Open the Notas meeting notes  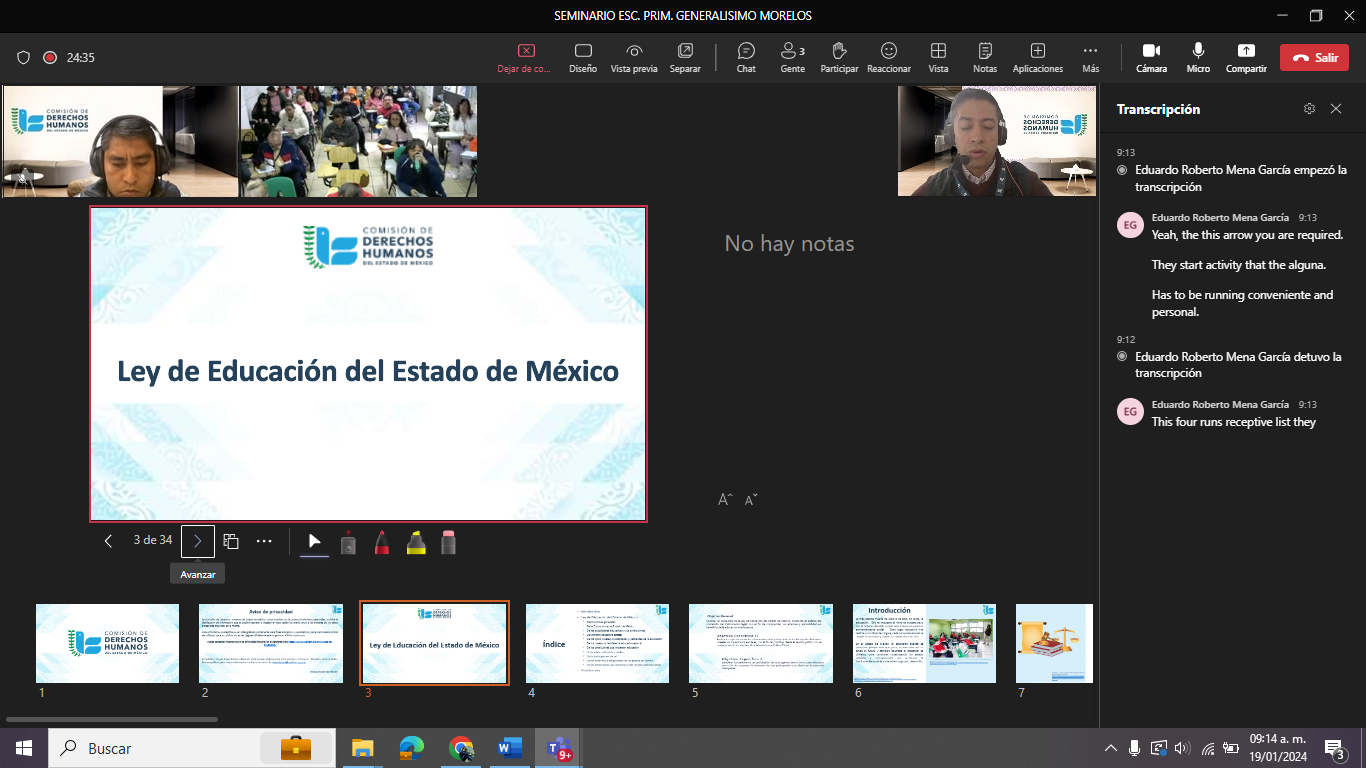tap(985, 57)
